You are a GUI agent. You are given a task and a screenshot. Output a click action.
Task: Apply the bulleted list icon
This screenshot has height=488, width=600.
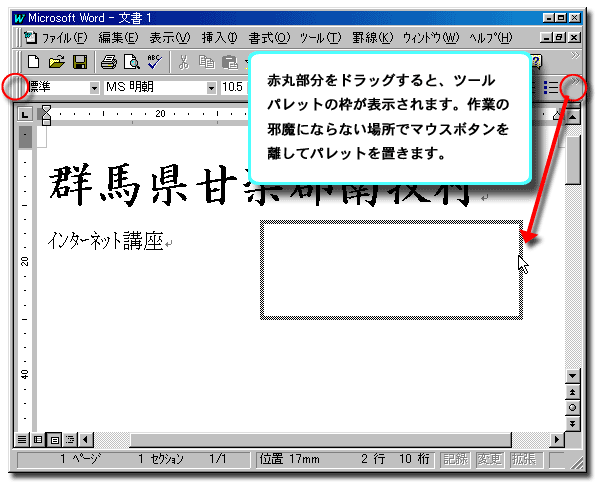tap(551, 87)
